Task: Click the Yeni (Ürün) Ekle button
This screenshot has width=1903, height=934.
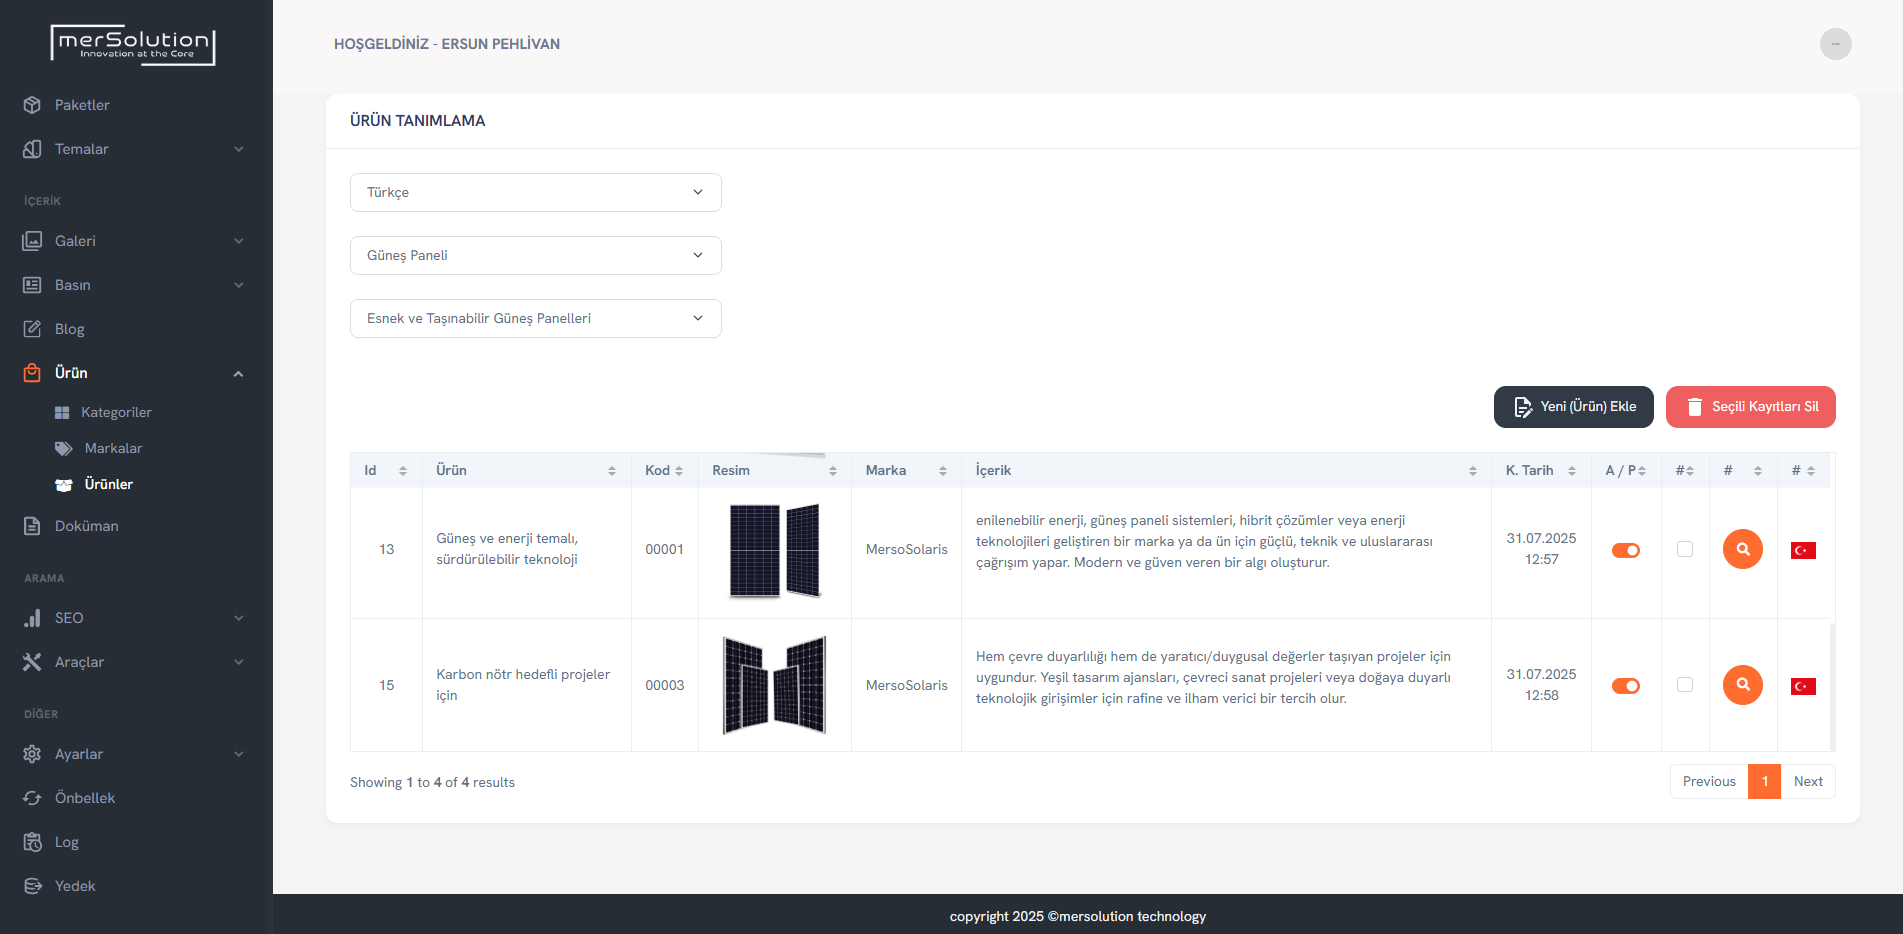Action: (1573, 407)
